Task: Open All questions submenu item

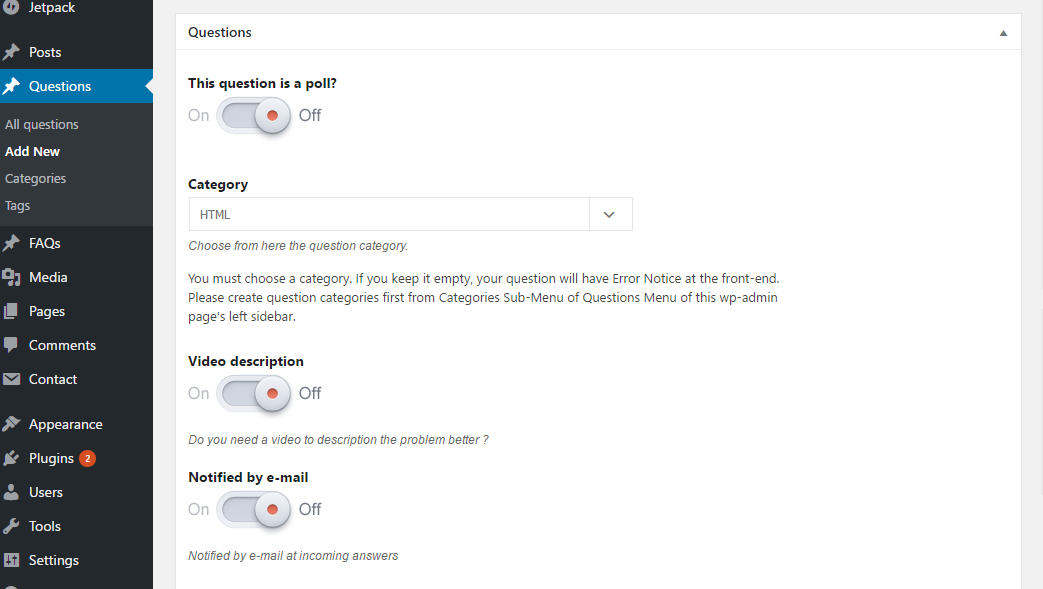Action: point(42,124)
